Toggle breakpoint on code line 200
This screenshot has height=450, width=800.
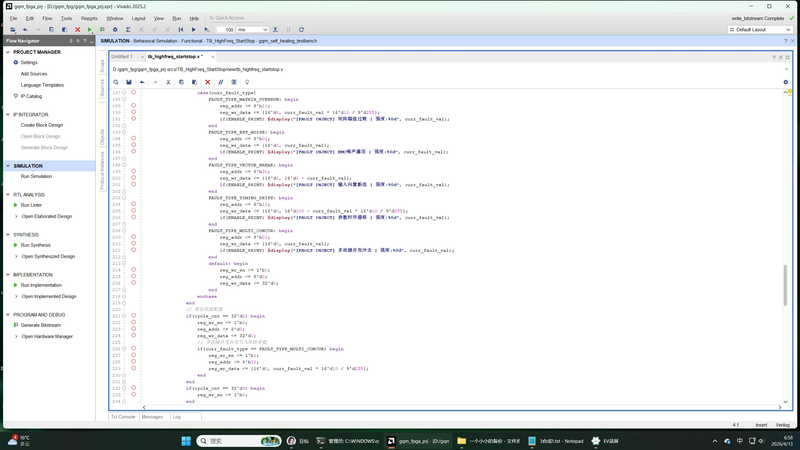[134, 178]
